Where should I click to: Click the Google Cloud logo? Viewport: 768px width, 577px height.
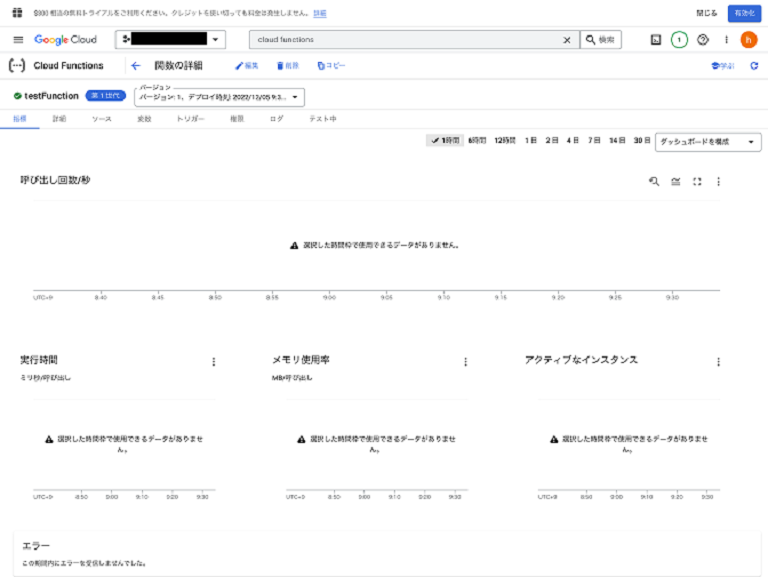(65, 40)
